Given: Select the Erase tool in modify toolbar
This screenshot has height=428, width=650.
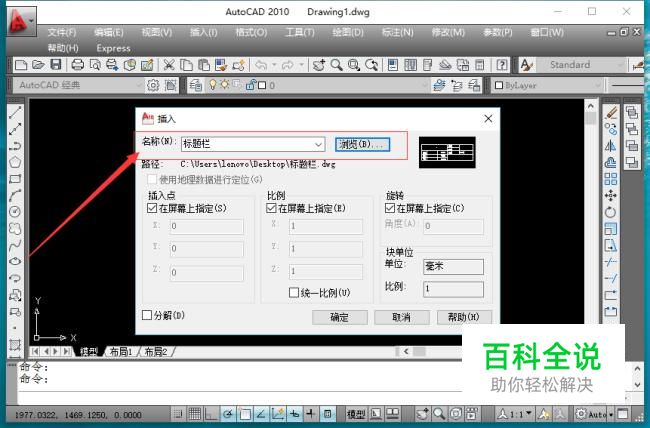Looking at the screenshot, I should coord(611,112).
